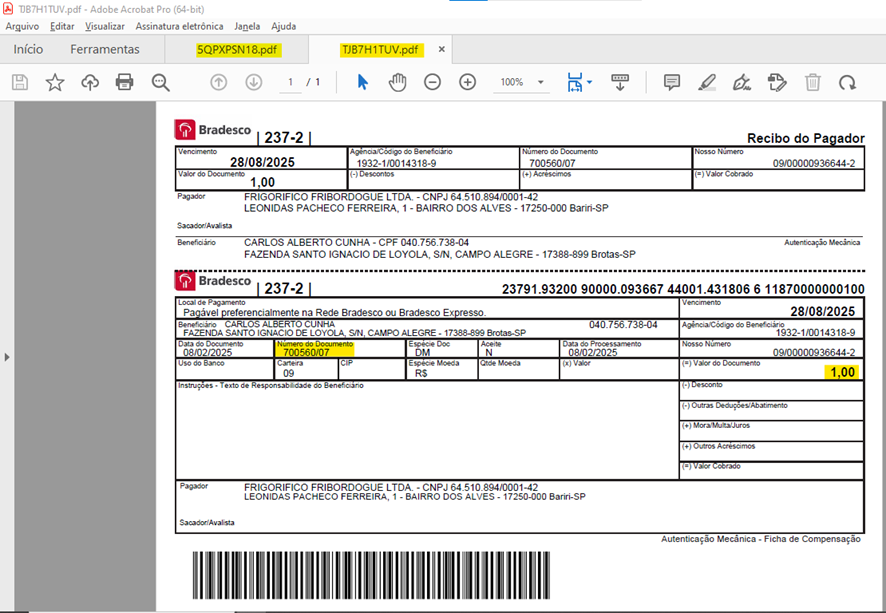Click the 28/08/2025 date in Recibo section

pyautogui.click(x=262, y=162)
